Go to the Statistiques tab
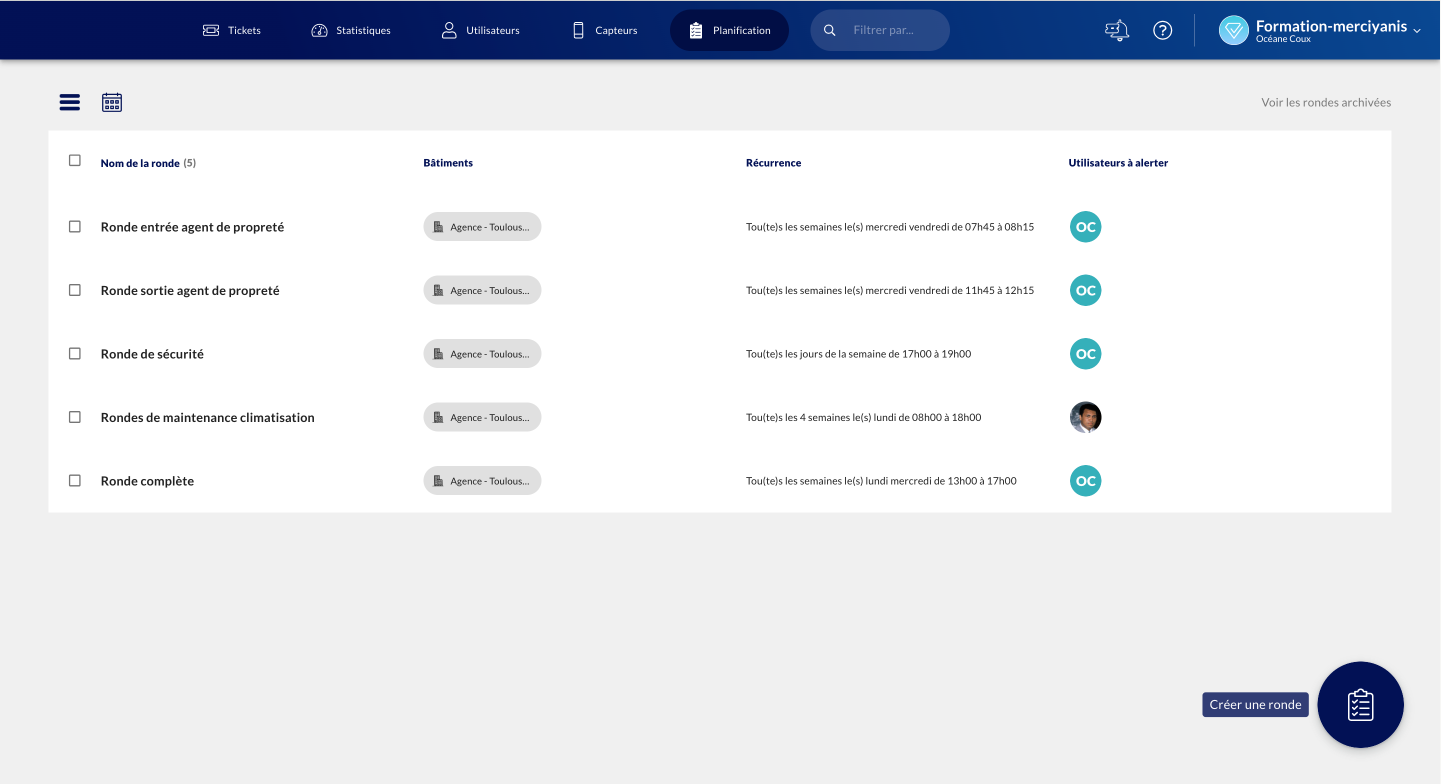The height and width of the screenshot is (784, 1441). pyautogui.click(x=350, y=30)
